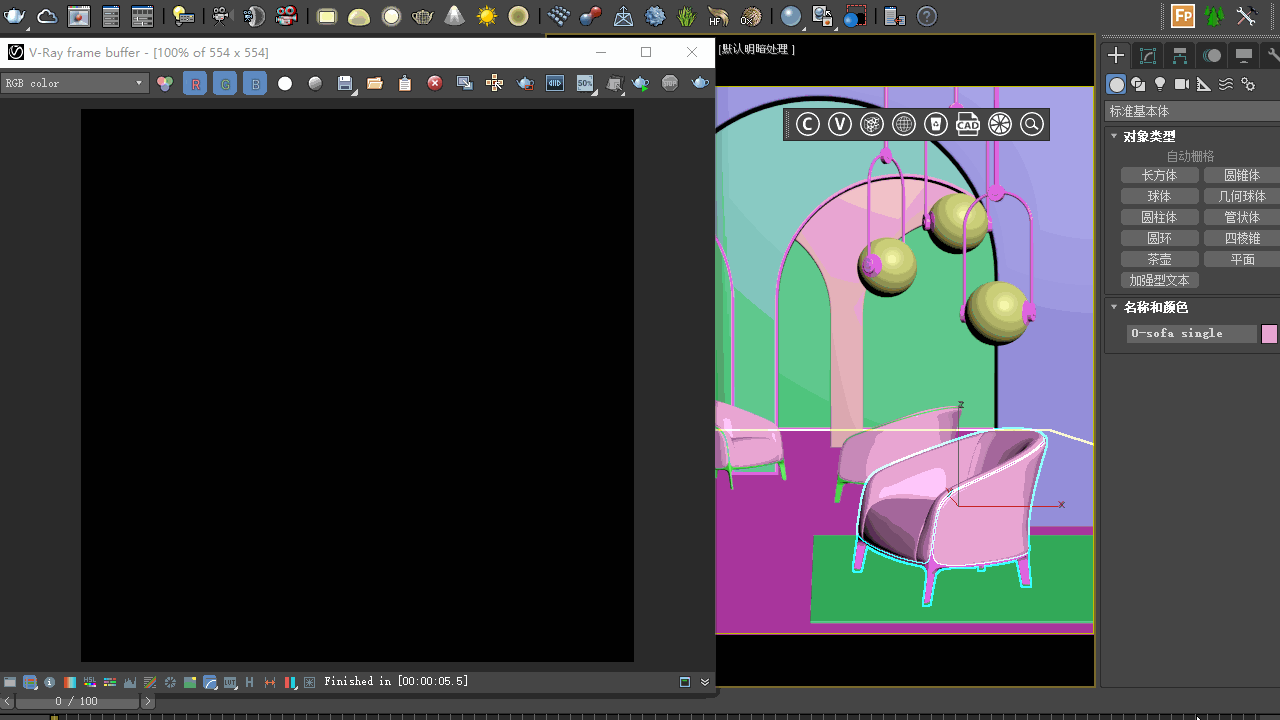Click the C circle icon in viewport toolbar
The width and height of the screenshot is (1280, 720).
tap(808, 124)
